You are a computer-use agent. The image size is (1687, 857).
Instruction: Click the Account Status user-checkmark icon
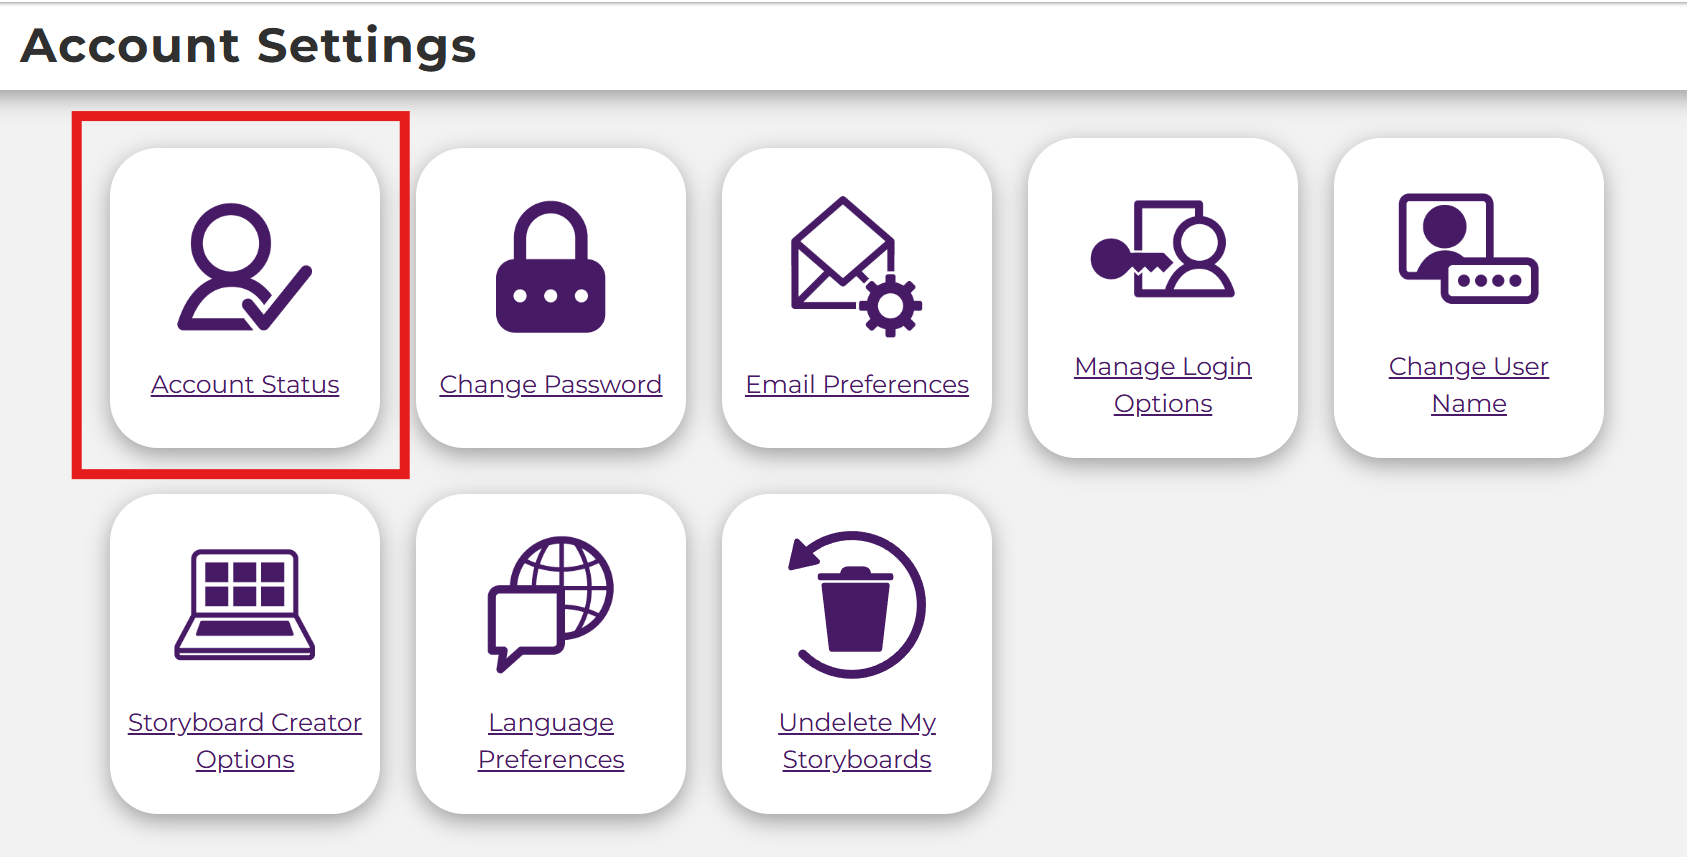(x=244, y=268)
